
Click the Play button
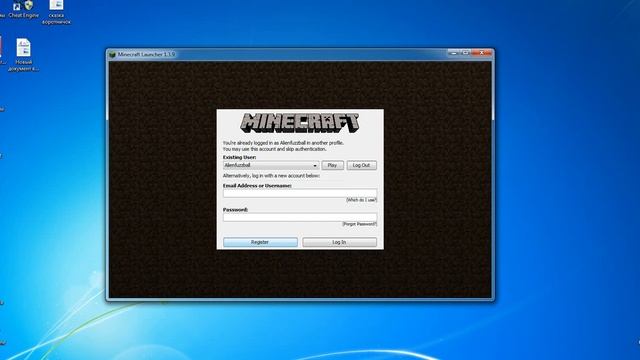click(x=332, y=165)
